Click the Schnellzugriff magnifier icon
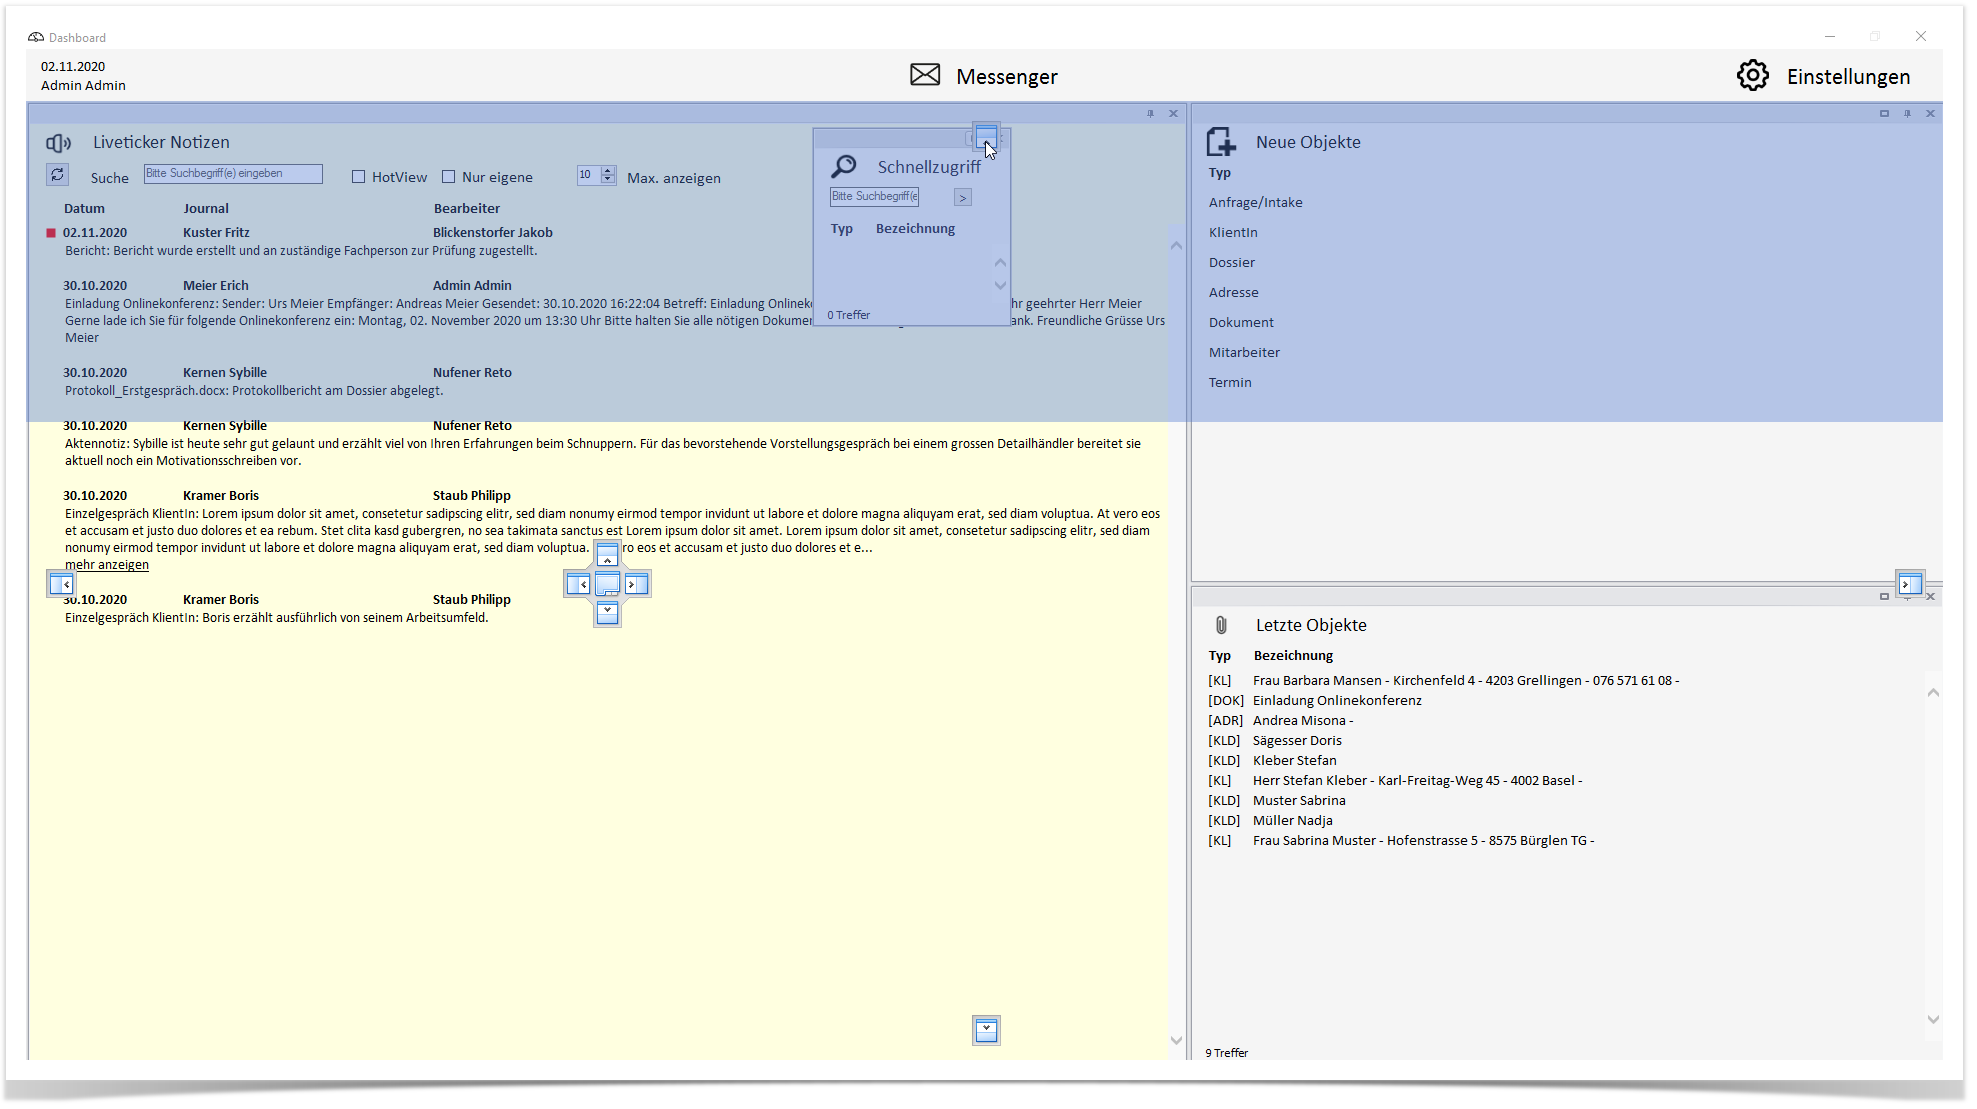The width and height of the screenshot is (1977, 1109). click(843, 166)
